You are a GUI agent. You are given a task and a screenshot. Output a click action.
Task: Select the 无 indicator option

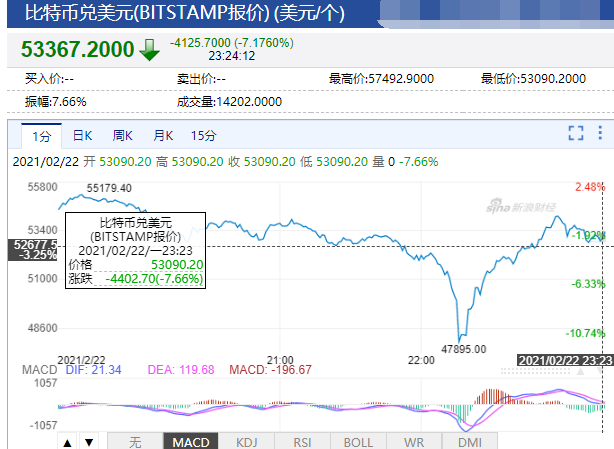(135, 442)
